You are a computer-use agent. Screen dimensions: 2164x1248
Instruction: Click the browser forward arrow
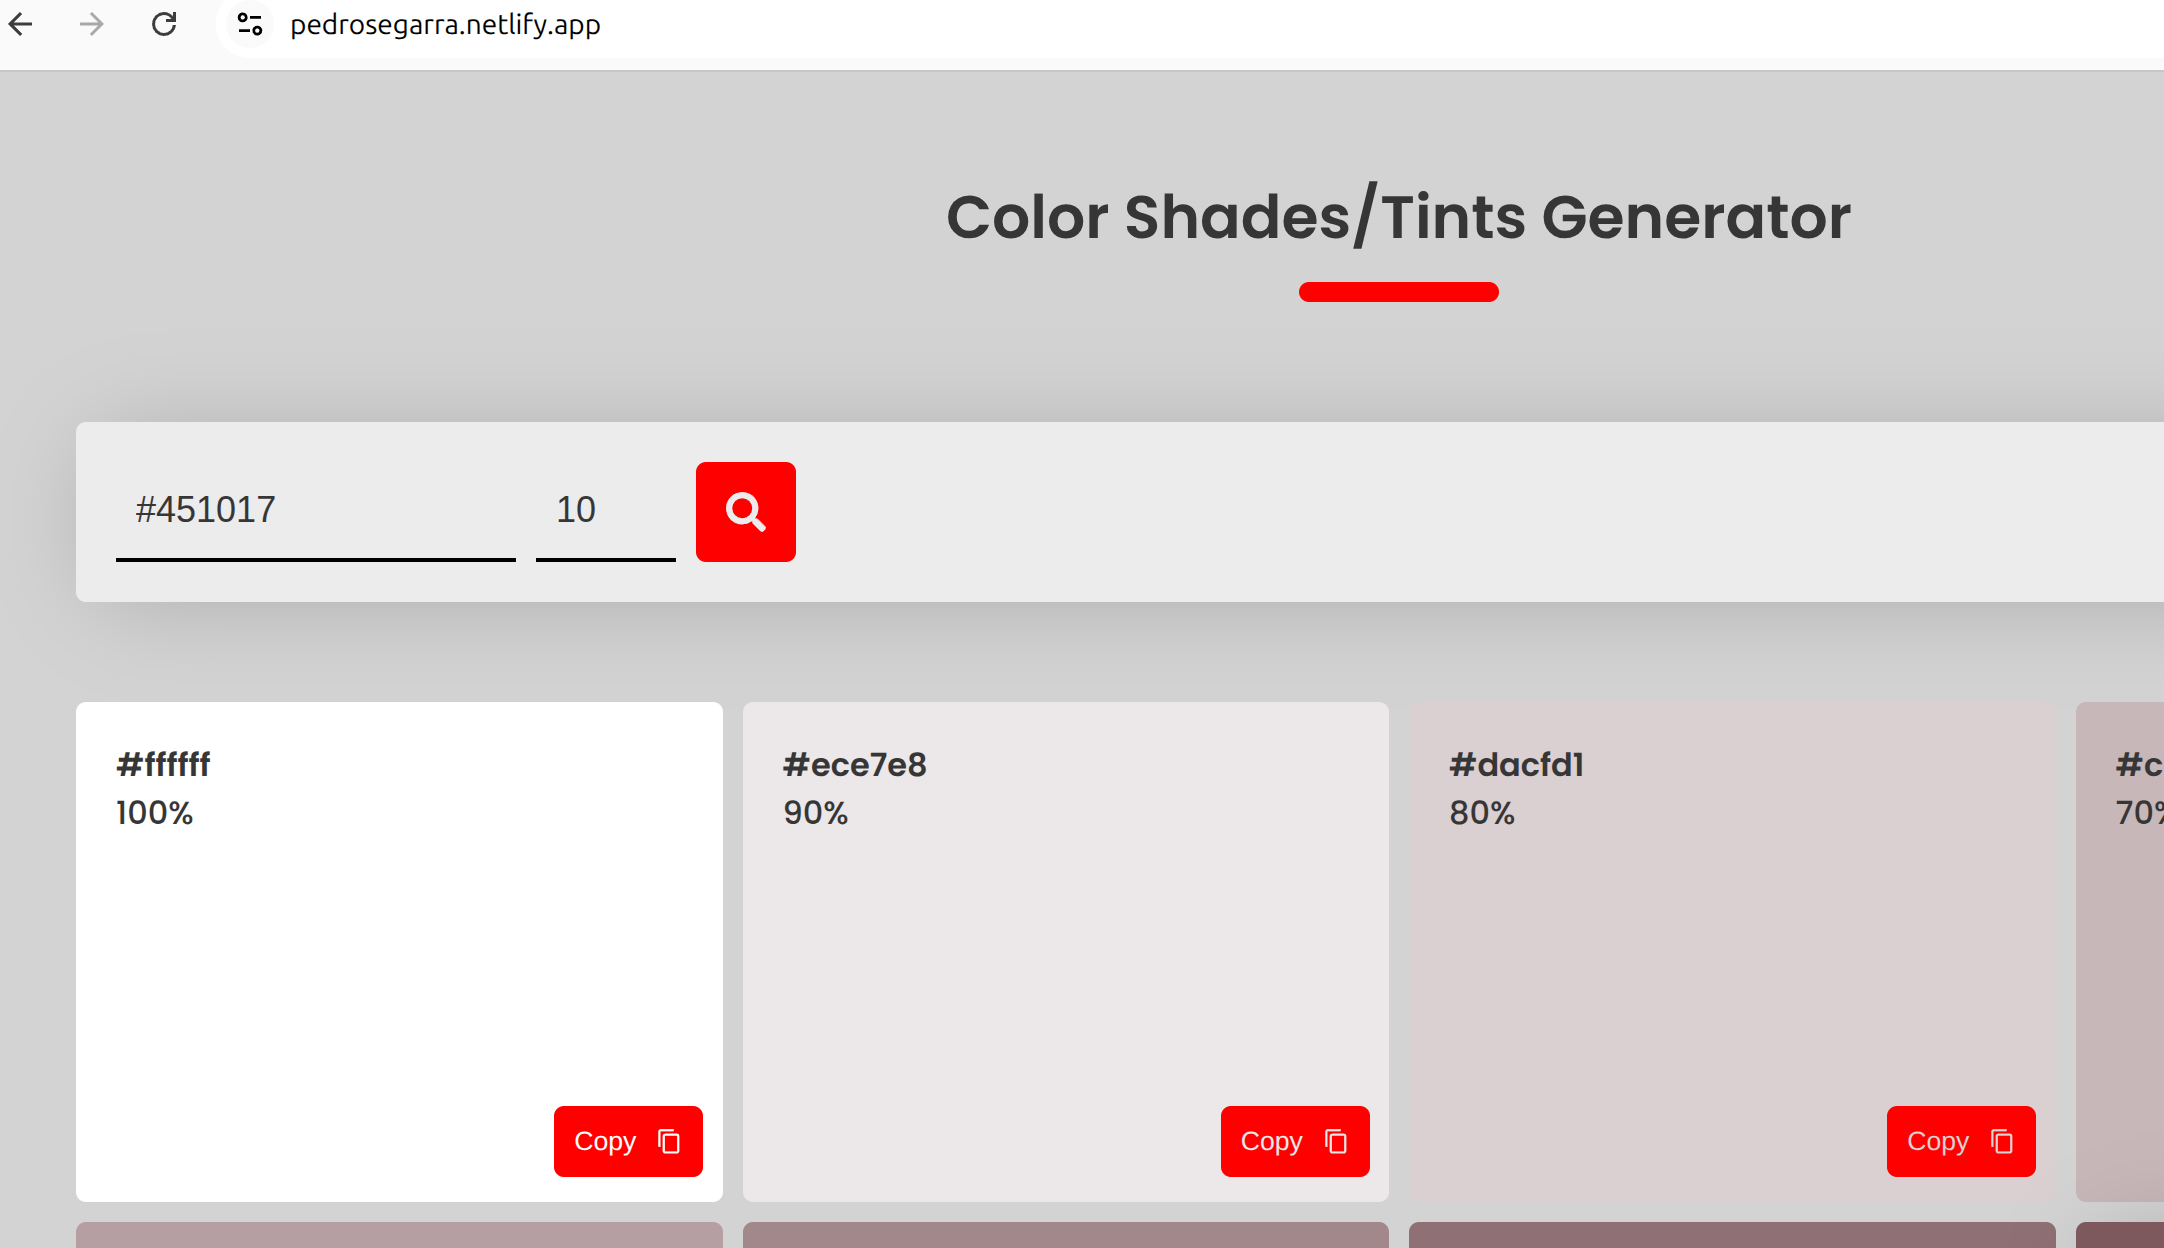[91, 24]
